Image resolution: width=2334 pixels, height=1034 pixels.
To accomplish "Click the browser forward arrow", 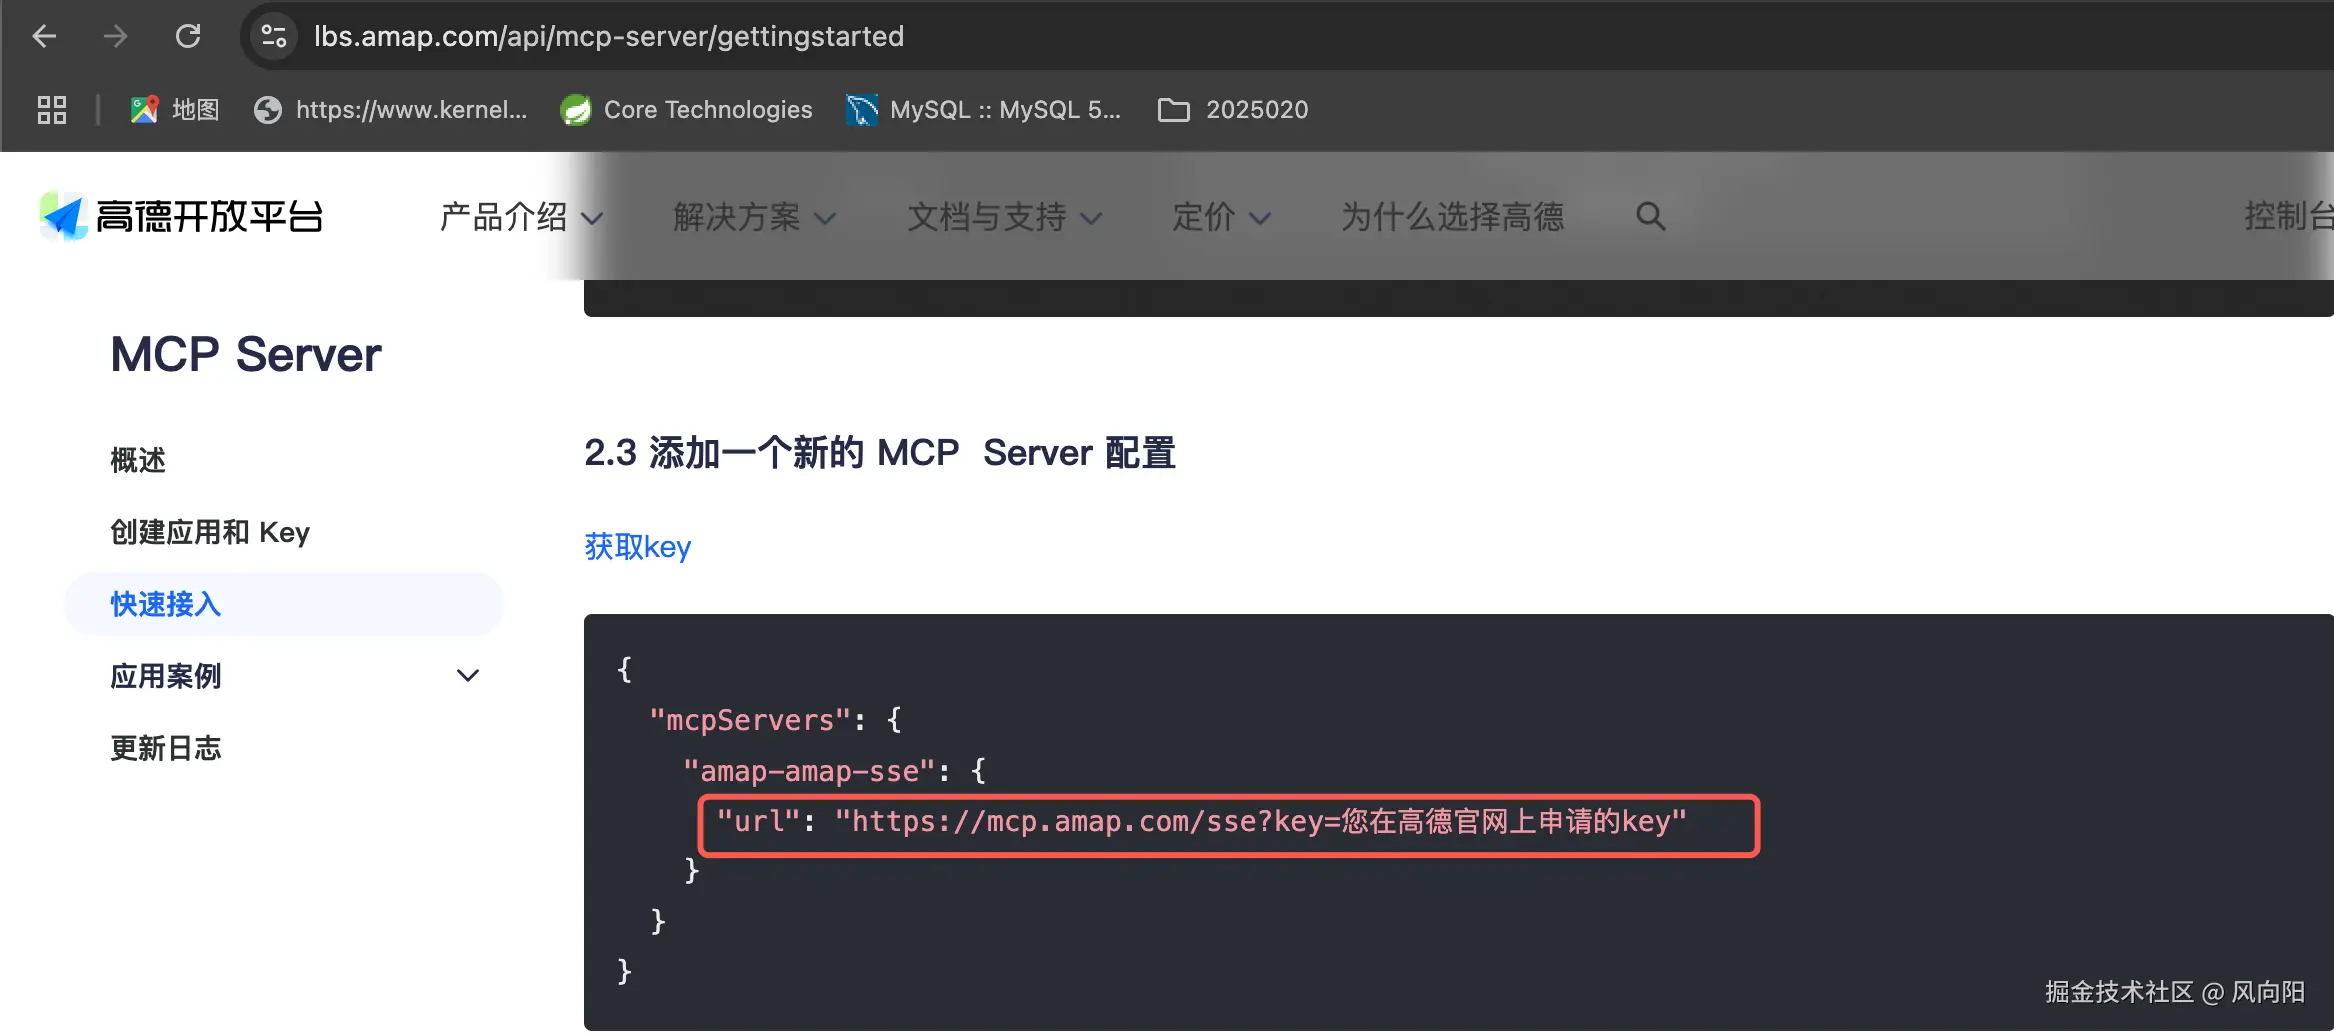I will point(116,37).
